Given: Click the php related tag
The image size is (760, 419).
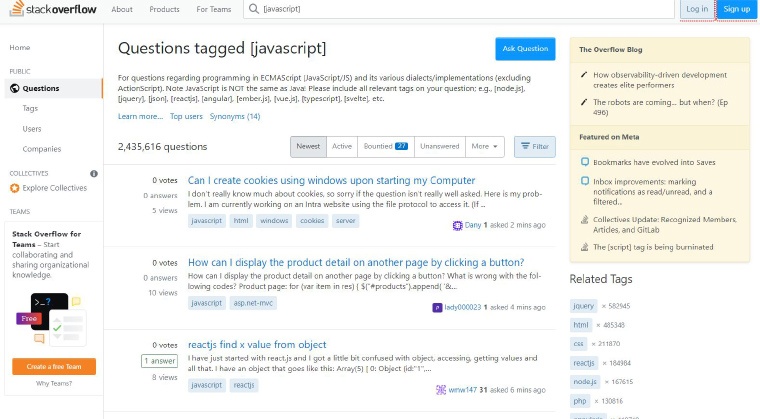Looking at the screenshot, I should click(x=580, y=401).
